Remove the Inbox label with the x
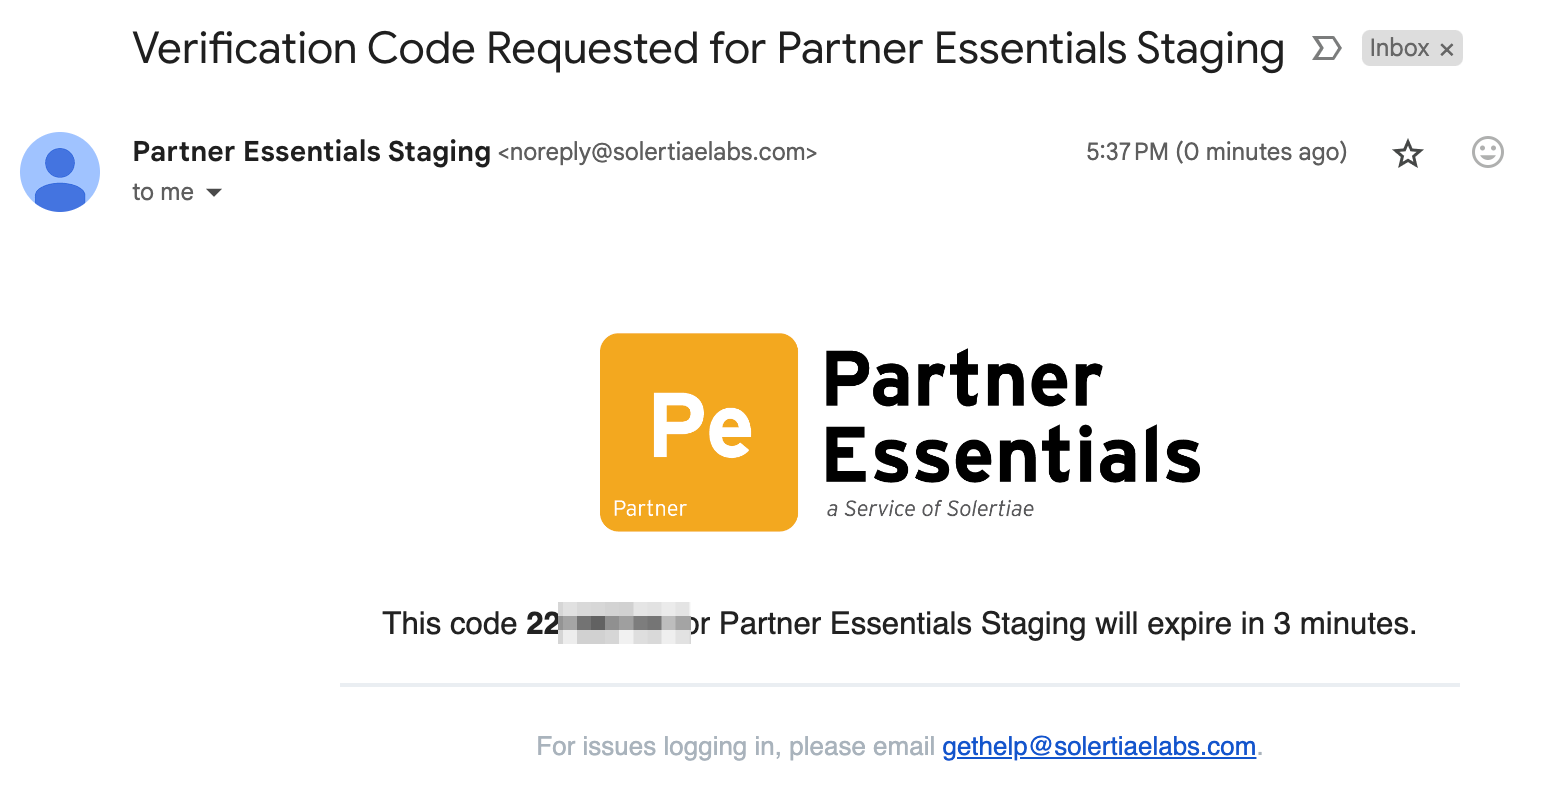The width and height of the screenshot is (1548, 812). (x=1446, y=49)
